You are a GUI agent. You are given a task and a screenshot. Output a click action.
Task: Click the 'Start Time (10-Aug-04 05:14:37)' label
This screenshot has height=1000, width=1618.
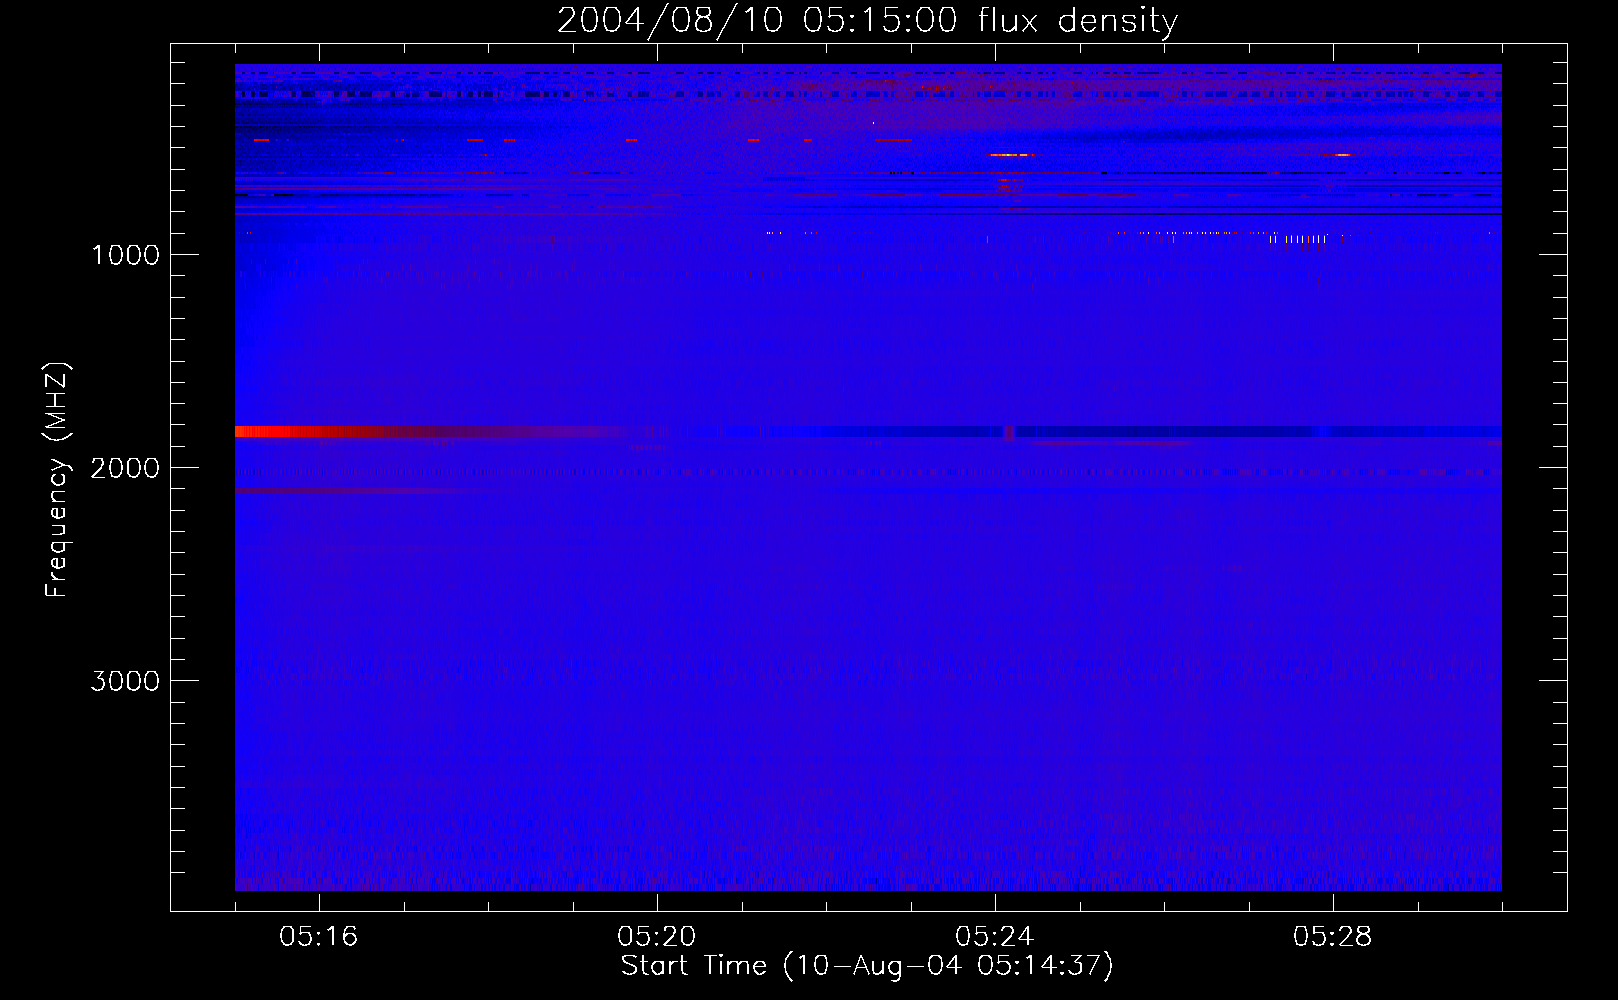point(867,966)
